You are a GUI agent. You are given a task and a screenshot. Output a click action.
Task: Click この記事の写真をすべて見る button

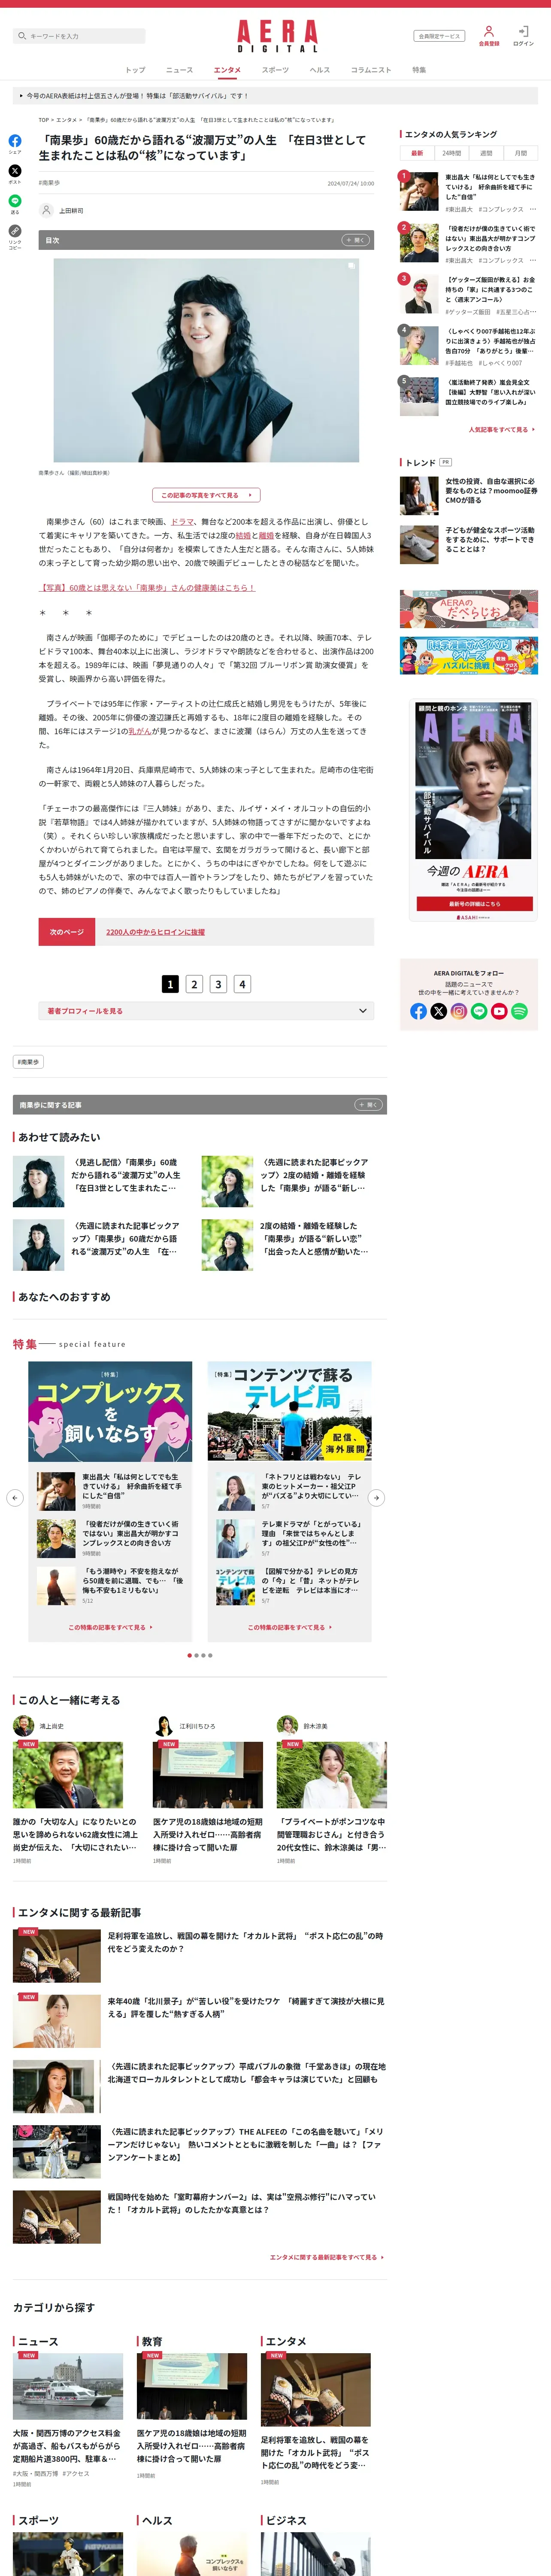point(206,495)
